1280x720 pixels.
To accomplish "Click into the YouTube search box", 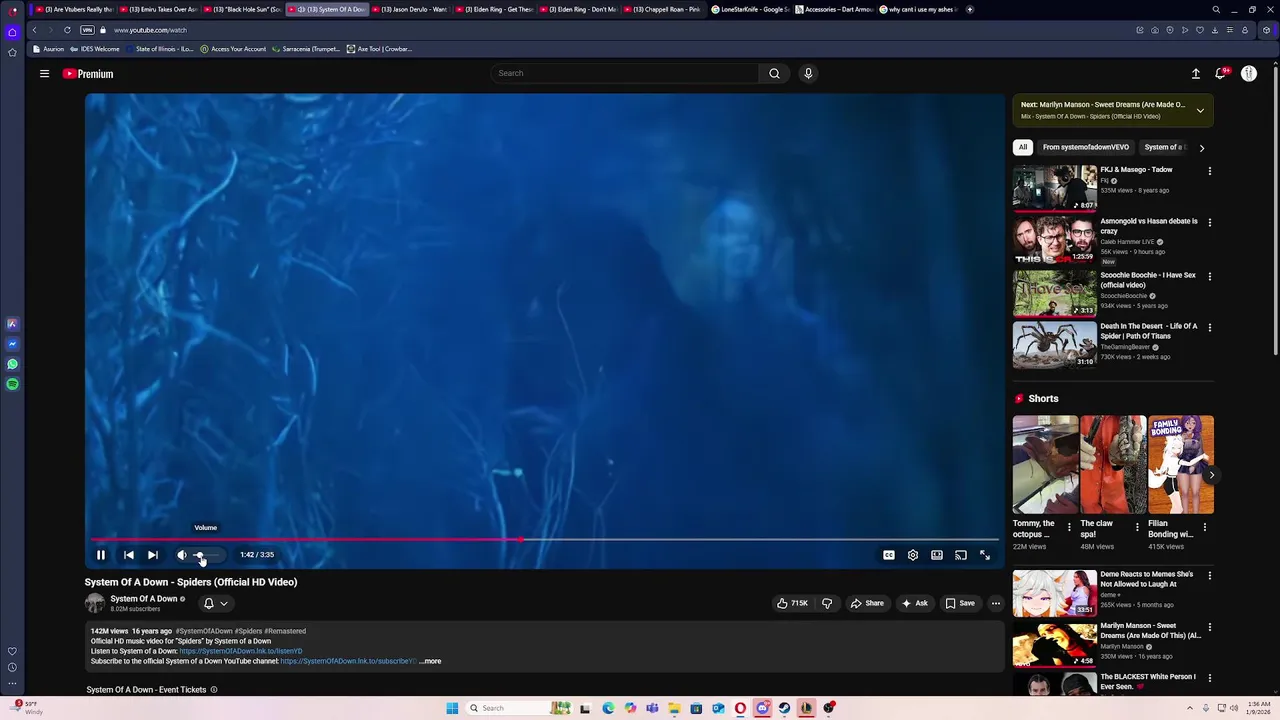I will coord(625,73).
